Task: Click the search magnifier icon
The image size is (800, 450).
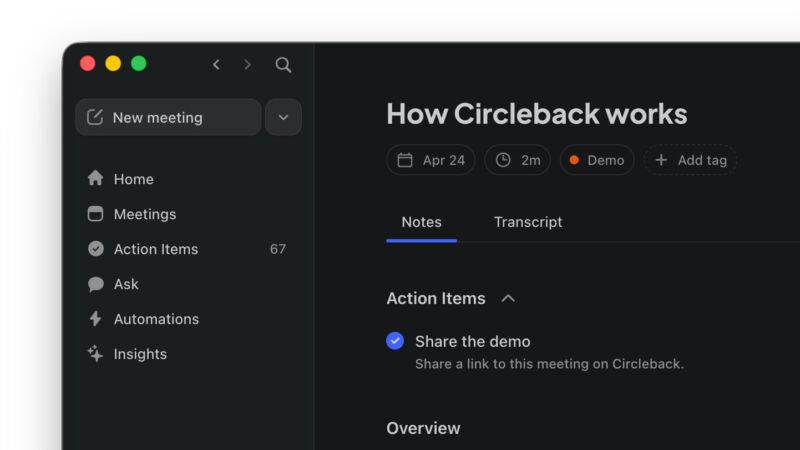Action: click(283, 64)
